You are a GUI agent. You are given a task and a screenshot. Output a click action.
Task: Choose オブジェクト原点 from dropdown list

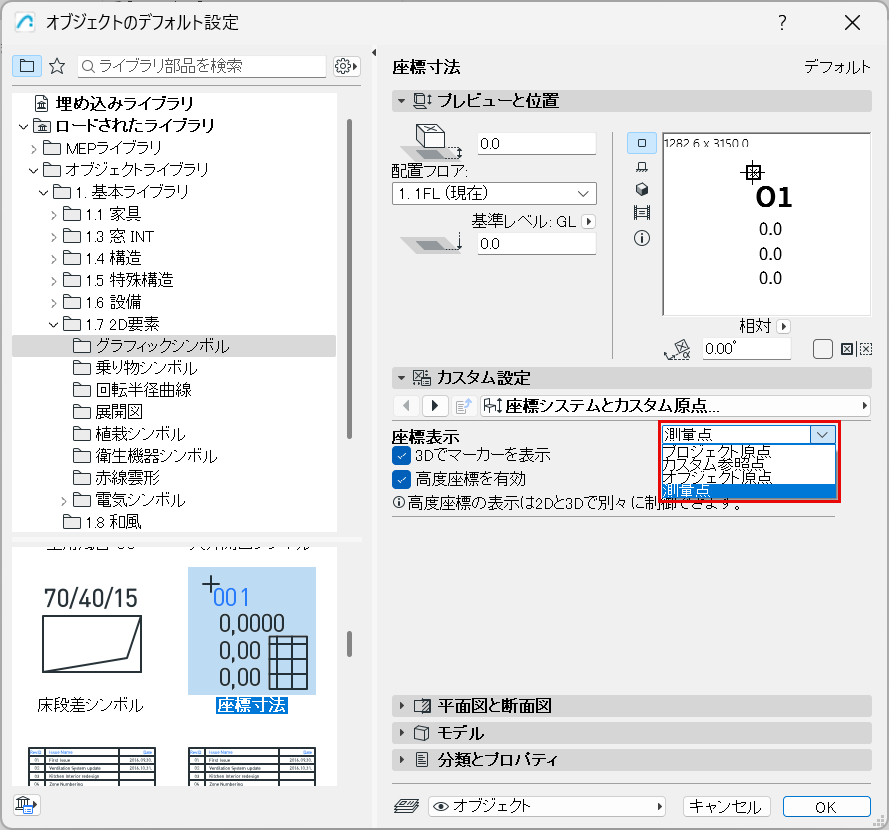point(748,477)
